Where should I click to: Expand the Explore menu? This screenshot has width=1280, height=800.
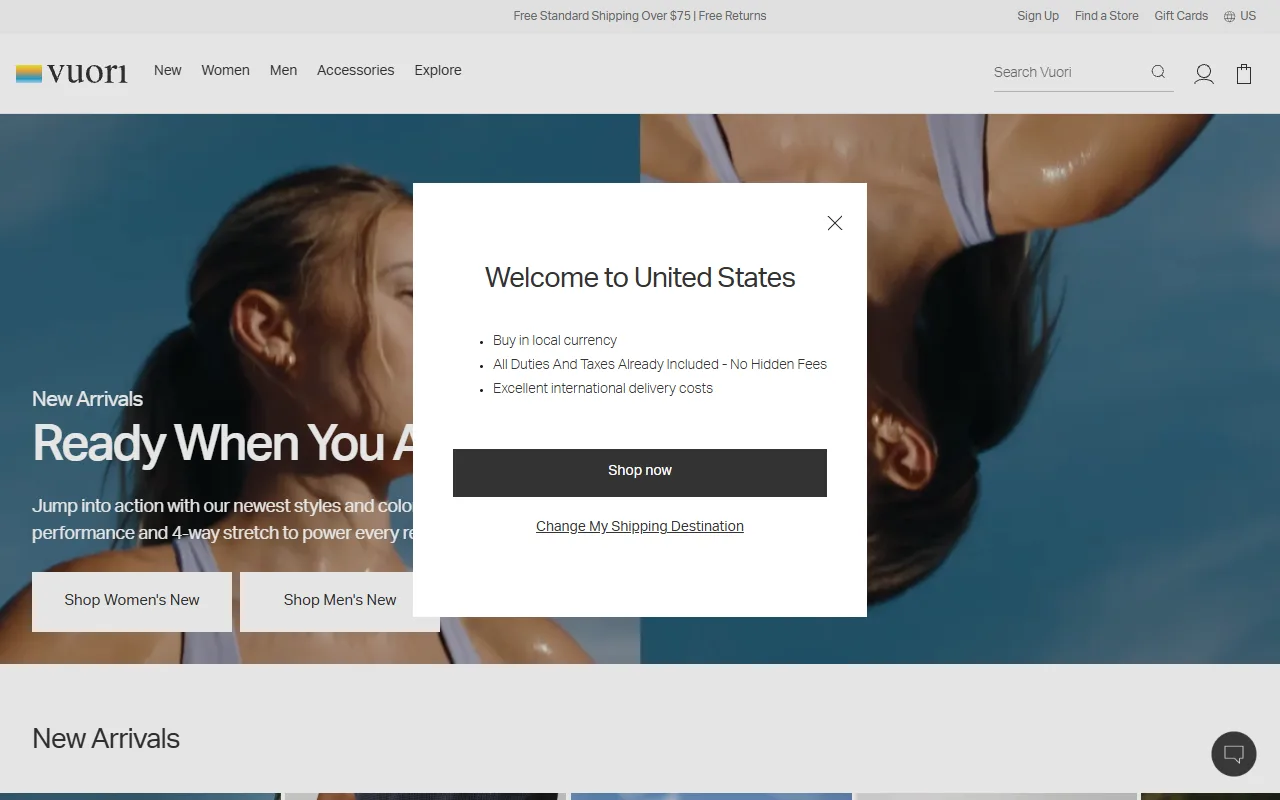click(438, 70)
